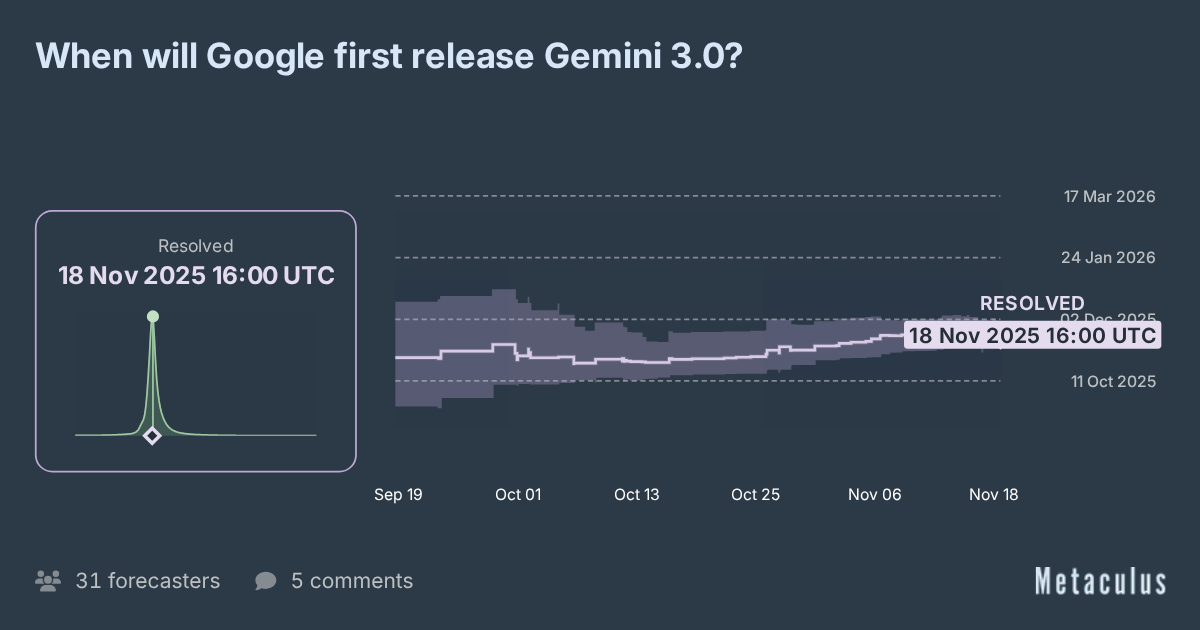The image size is (1200, 630).
Task: Click the 17 Mar 2026 y-axis label
Action: coord(1109,196)
